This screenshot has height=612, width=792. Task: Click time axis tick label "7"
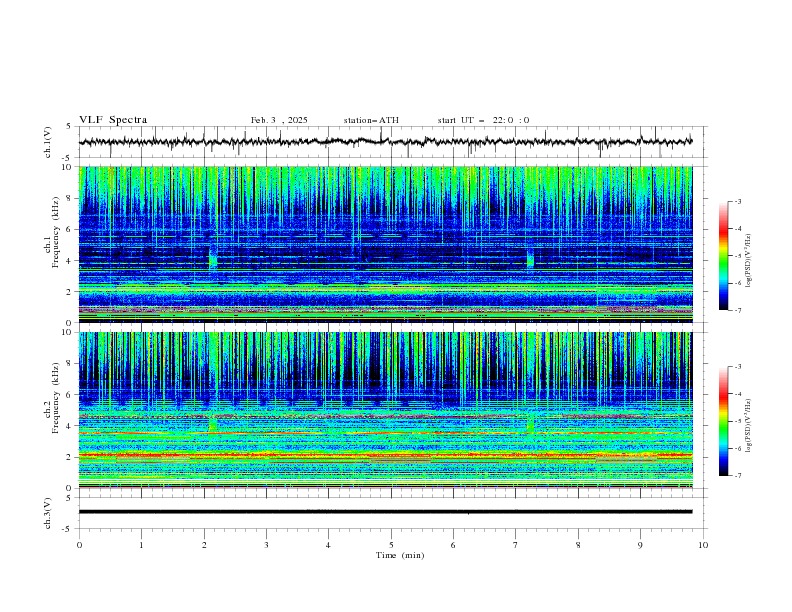[x=516, y=545]
